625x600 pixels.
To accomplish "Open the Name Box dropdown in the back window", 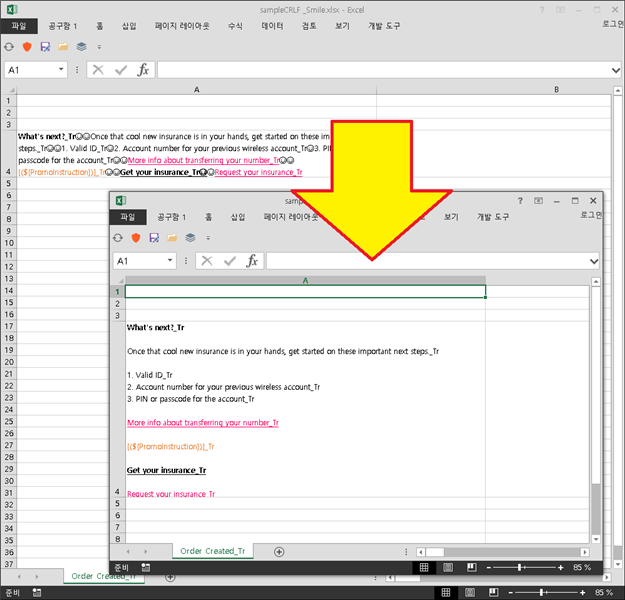I will point(61,69).
